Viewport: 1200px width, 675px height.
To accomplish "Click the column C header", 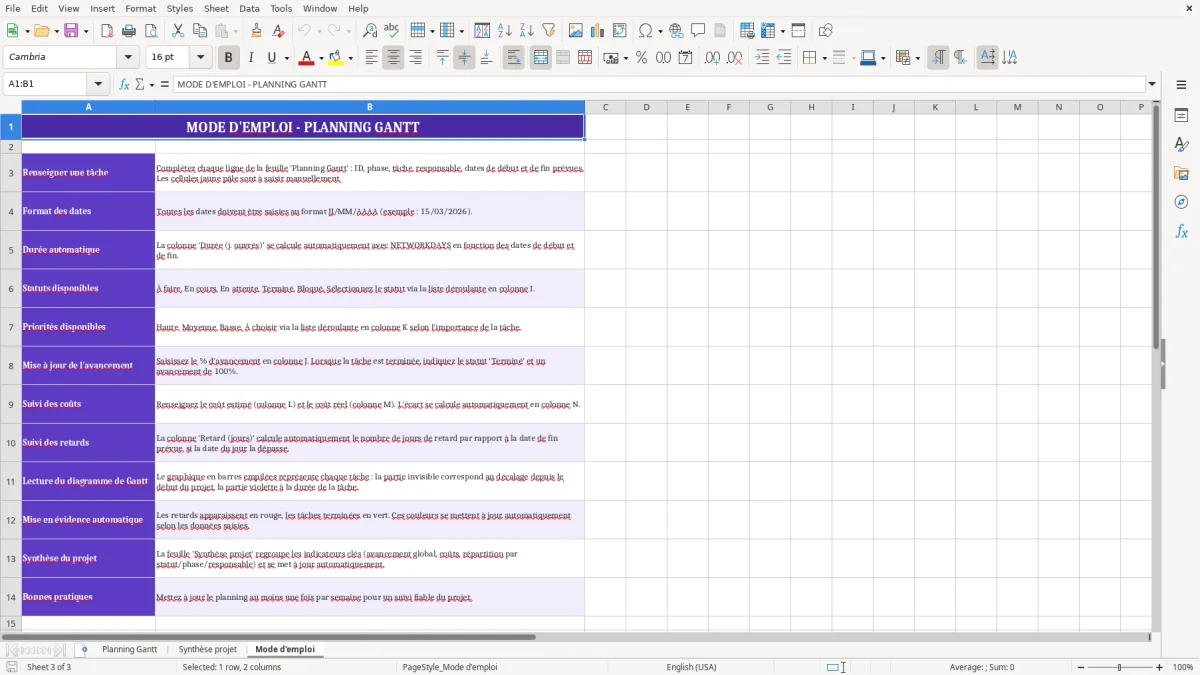I will point(605,107).
